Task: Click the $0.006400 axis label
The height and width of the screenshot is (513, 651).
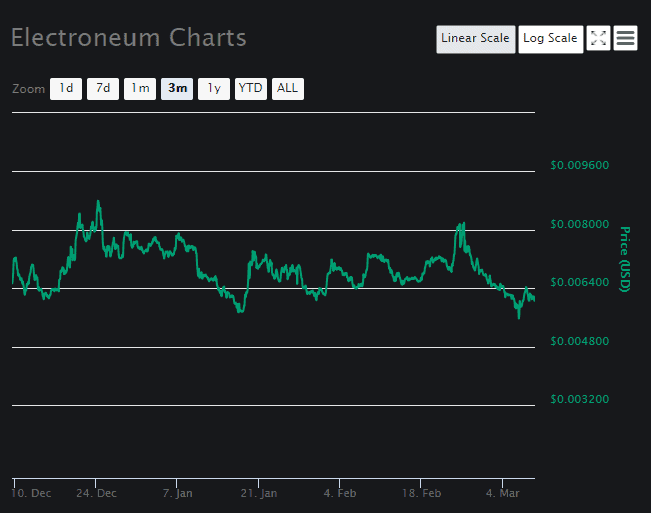Action: pos(580,282)
